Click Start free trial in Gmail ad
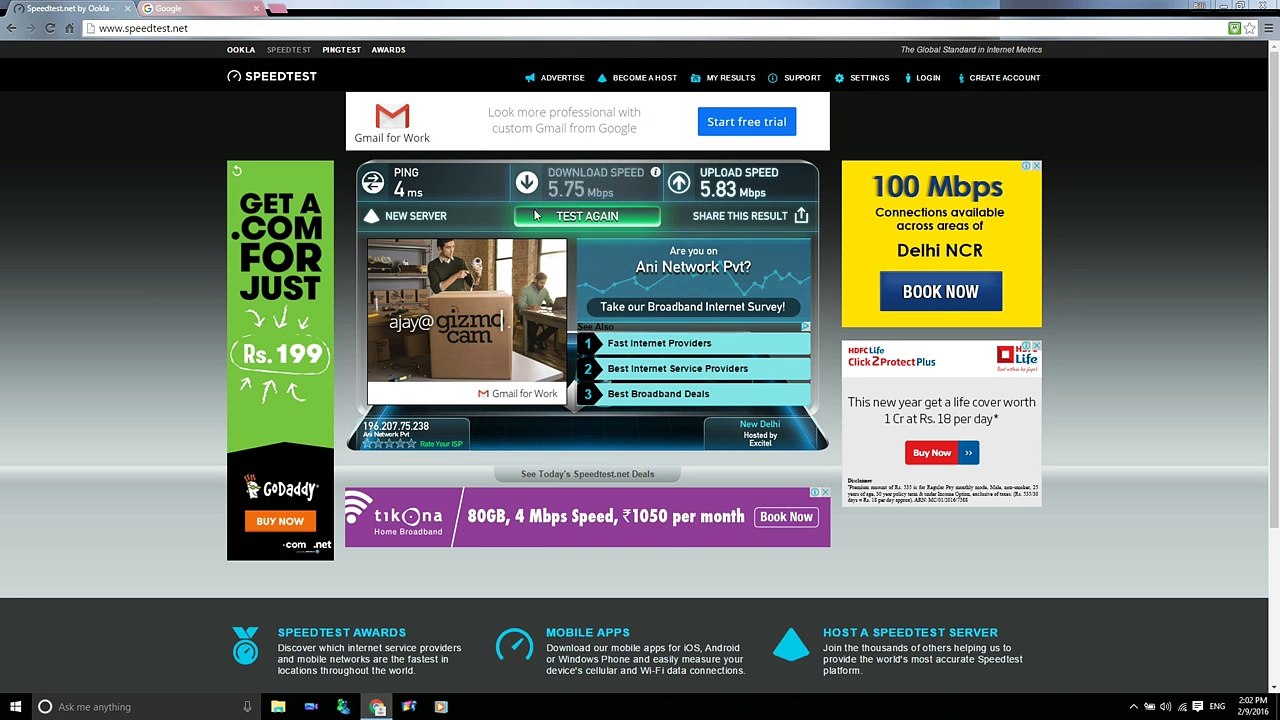 tap(747, 122)
